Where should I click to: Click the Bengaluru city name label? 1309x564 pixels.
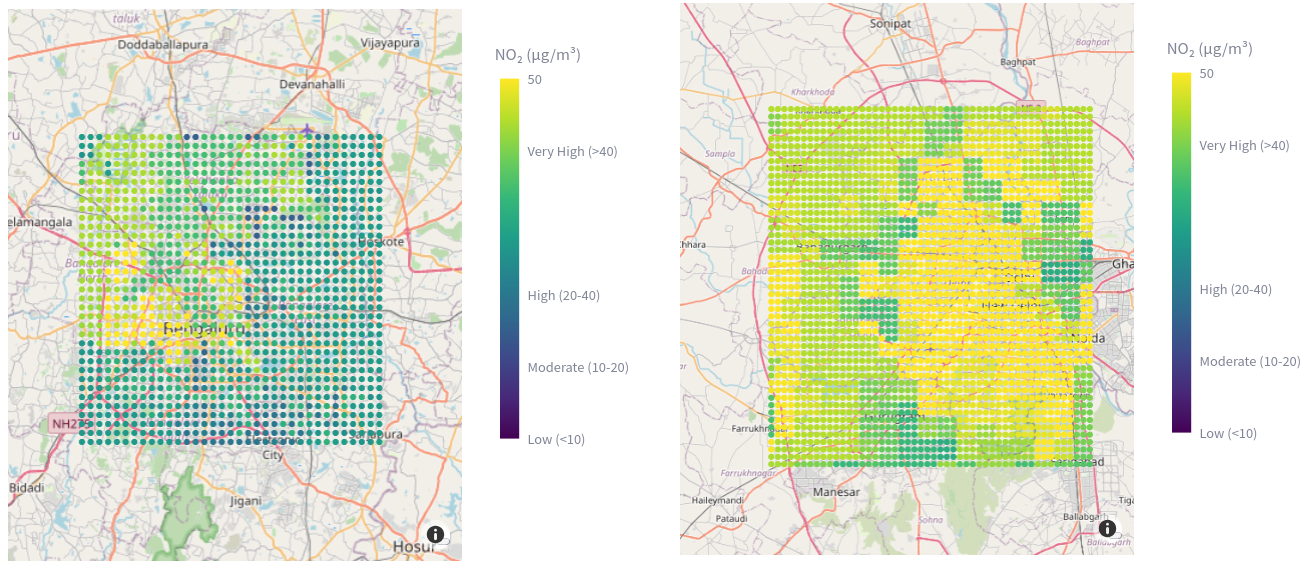pyautogui.click(x=203, y=329)
